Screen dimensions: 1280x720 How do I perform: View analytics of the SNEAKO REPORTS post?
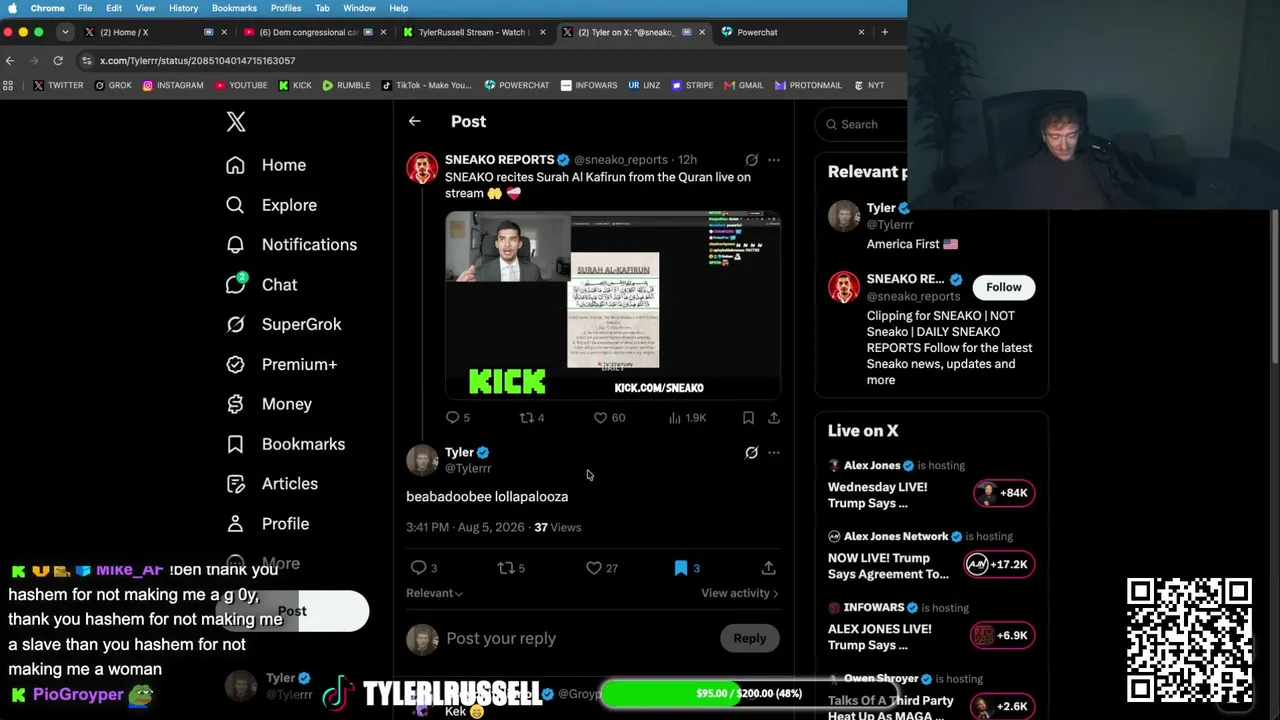[x=686, y=418]
